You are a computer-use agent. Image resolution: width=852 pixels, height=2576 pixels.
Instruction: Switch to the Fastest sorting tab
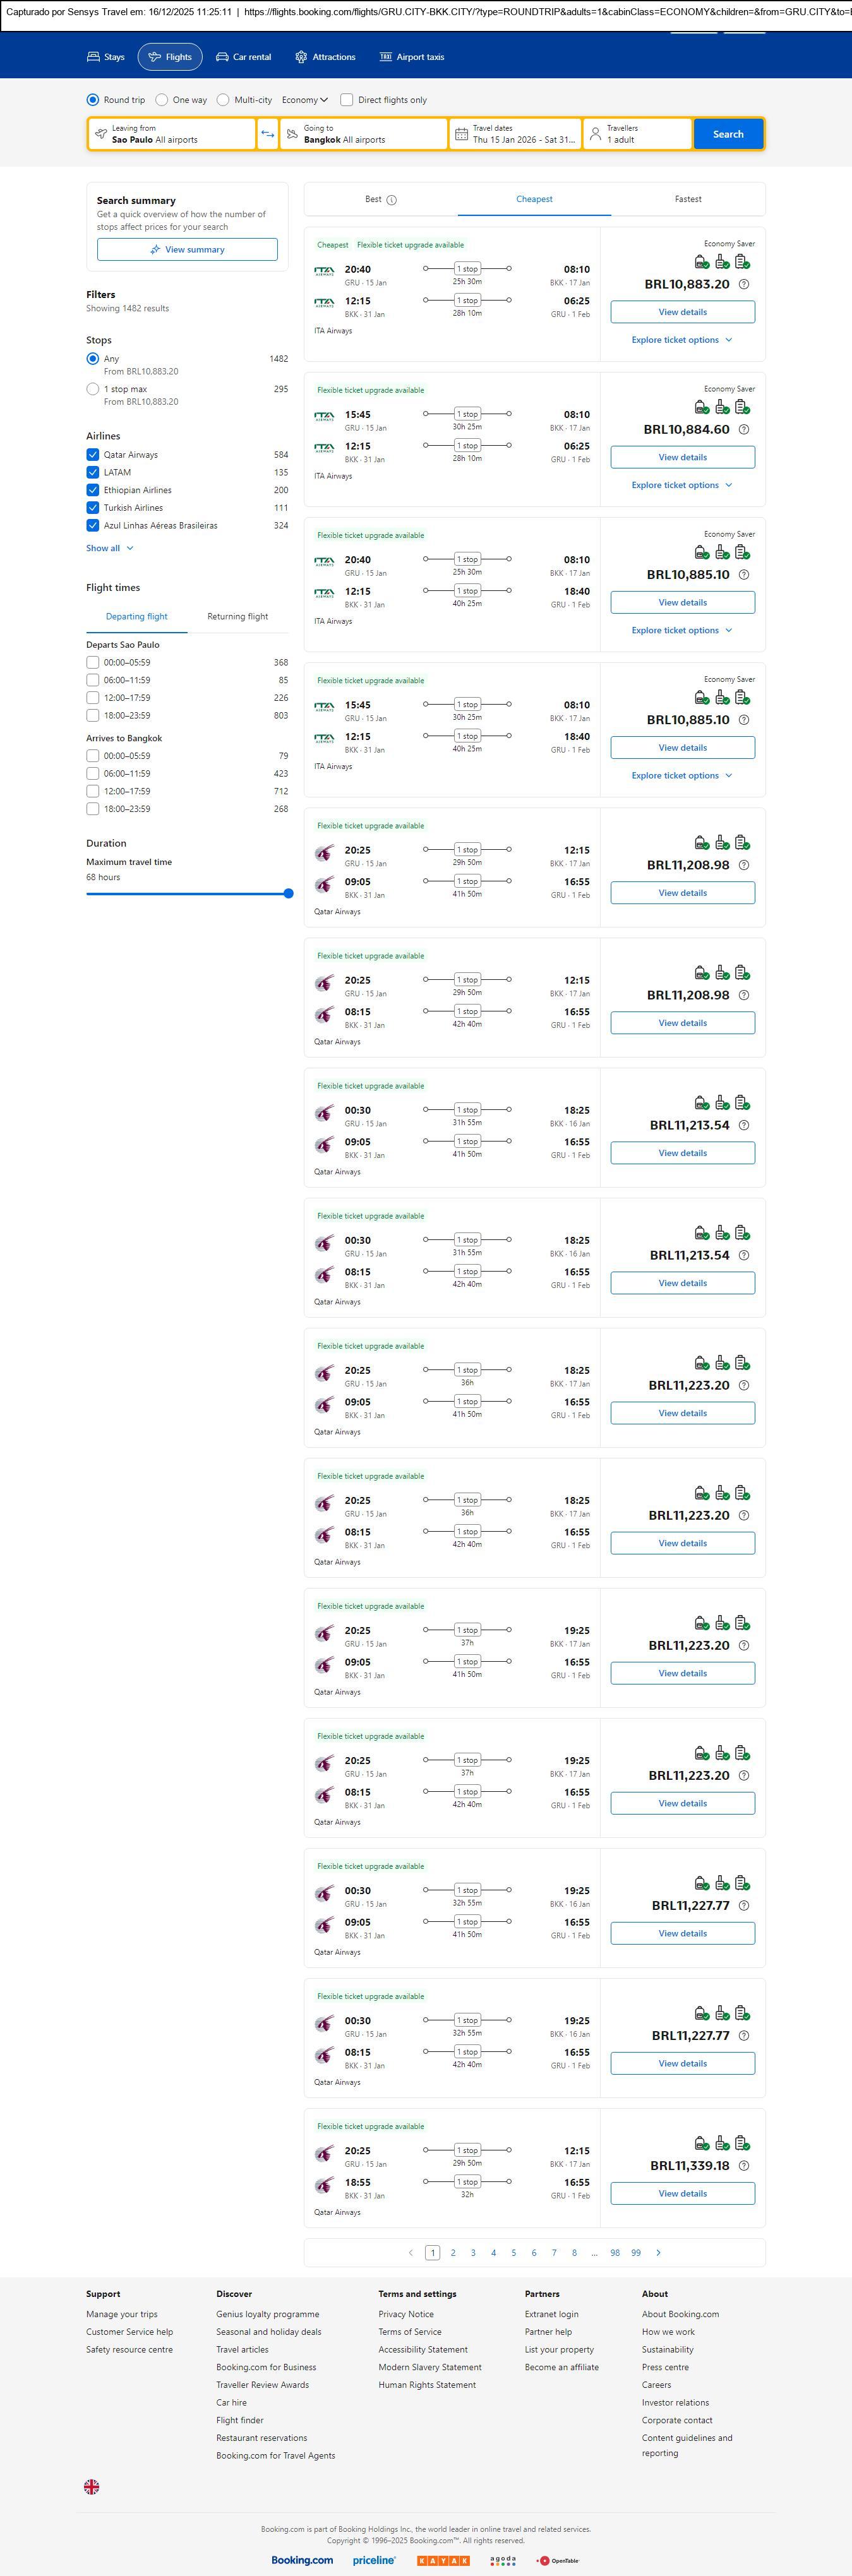[688, 199]
